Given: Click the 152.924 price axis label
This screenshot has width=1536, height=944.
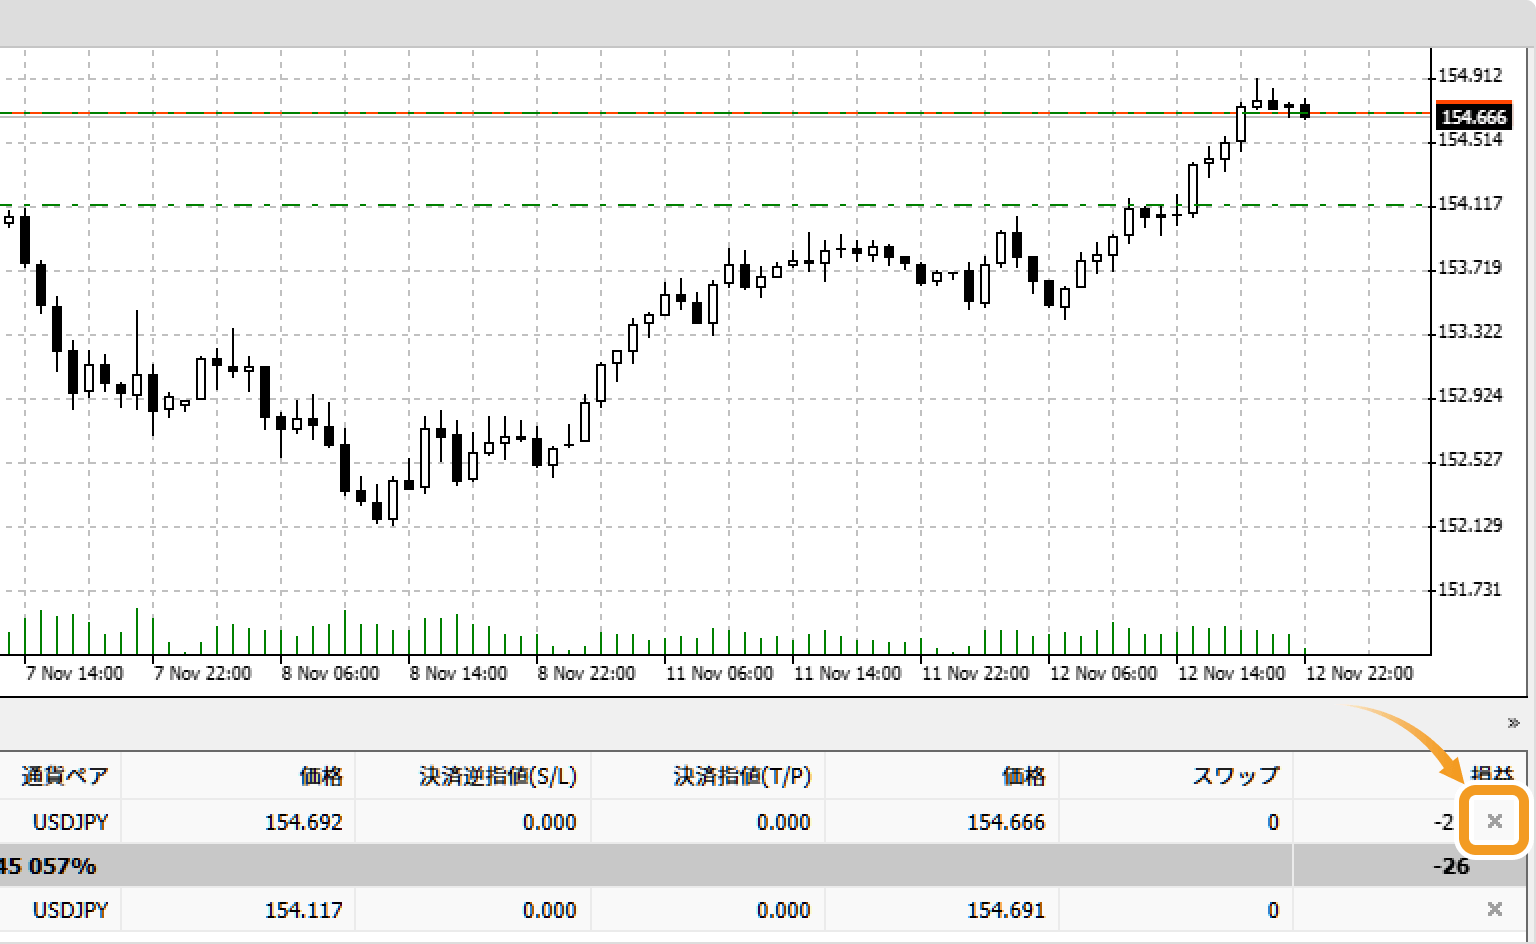Looking at the screenshot, I should click(1470, 396).
